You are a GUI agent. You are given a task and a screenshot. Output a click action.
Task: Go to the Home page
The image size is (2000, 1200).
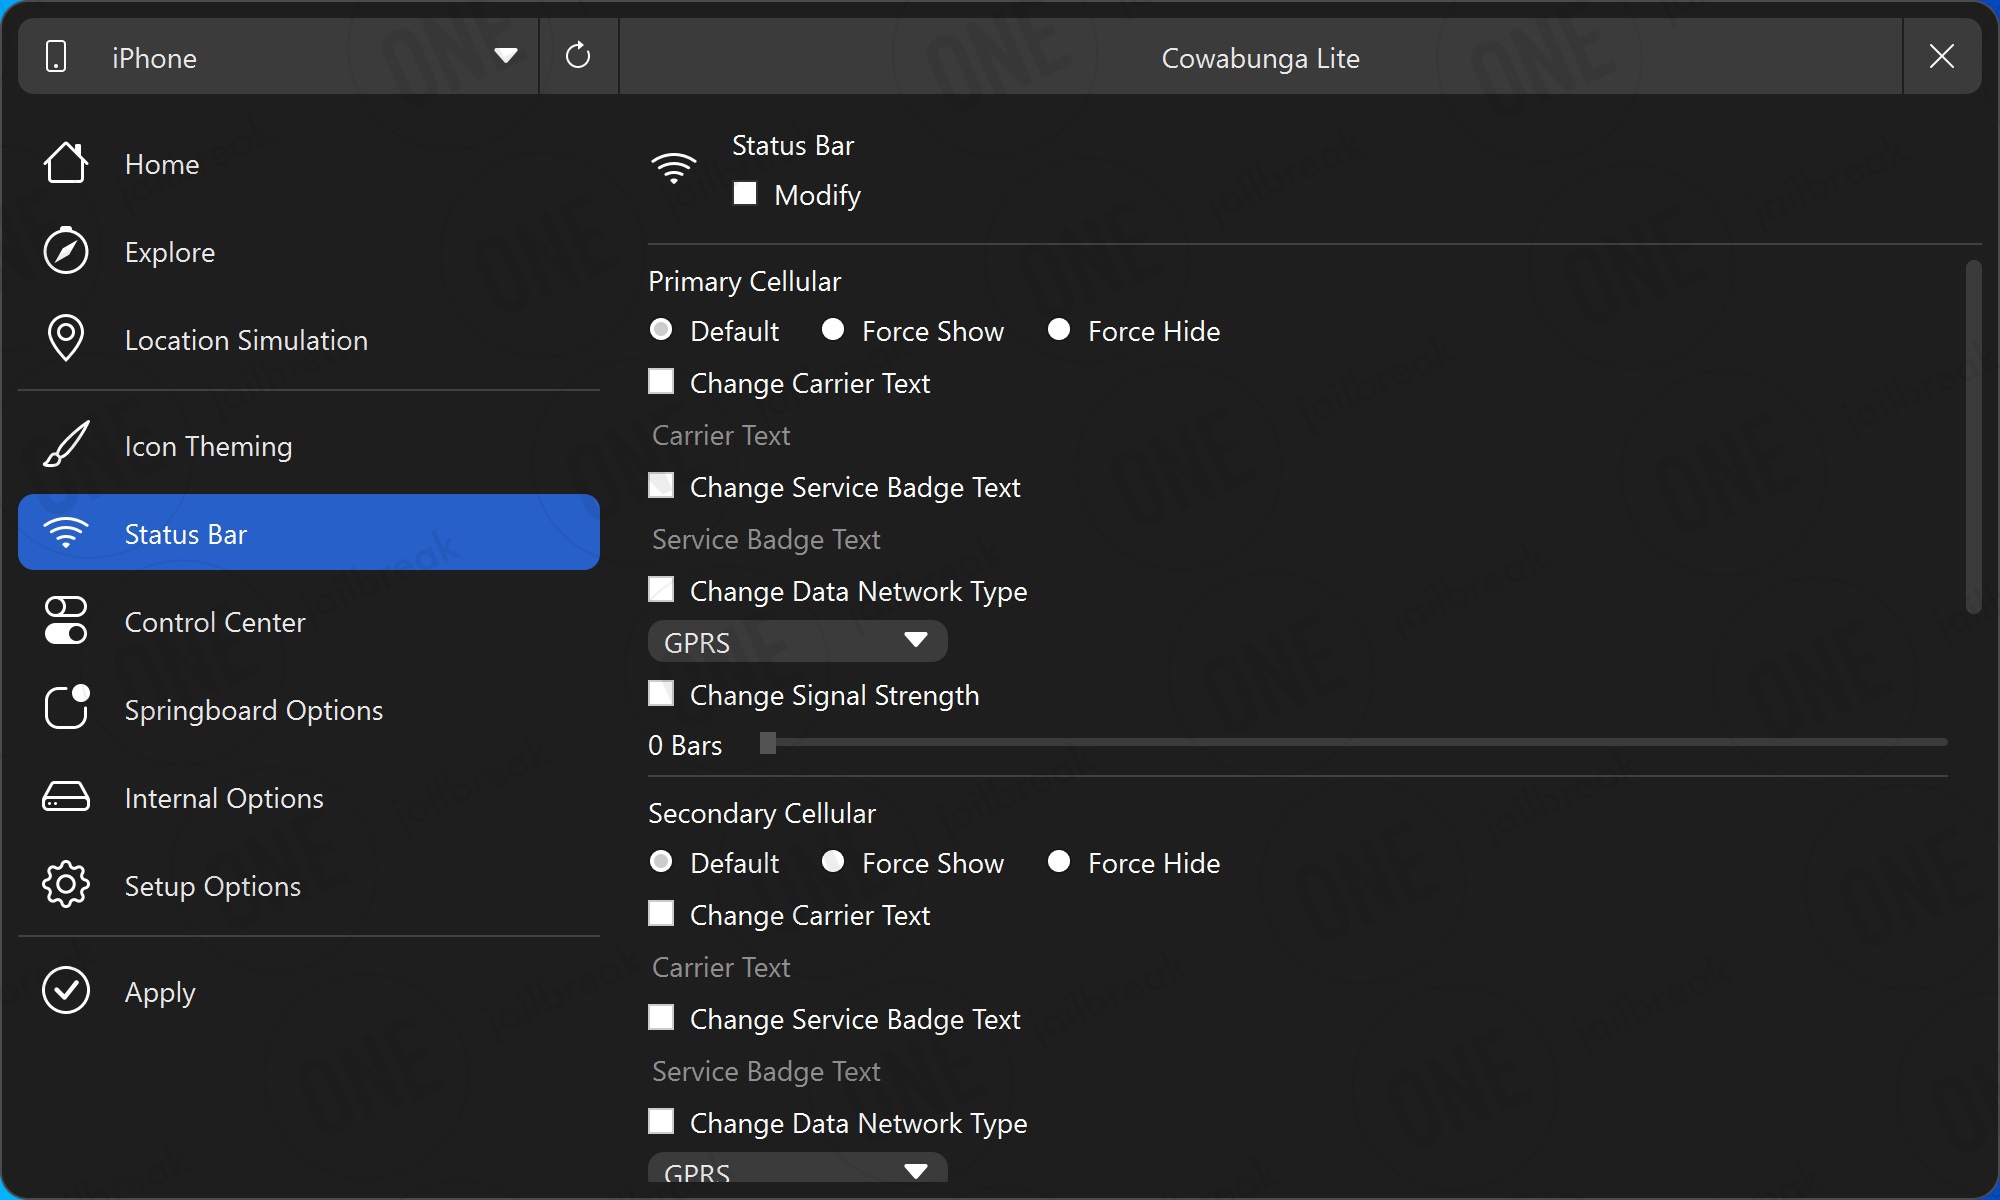[309, 163]
